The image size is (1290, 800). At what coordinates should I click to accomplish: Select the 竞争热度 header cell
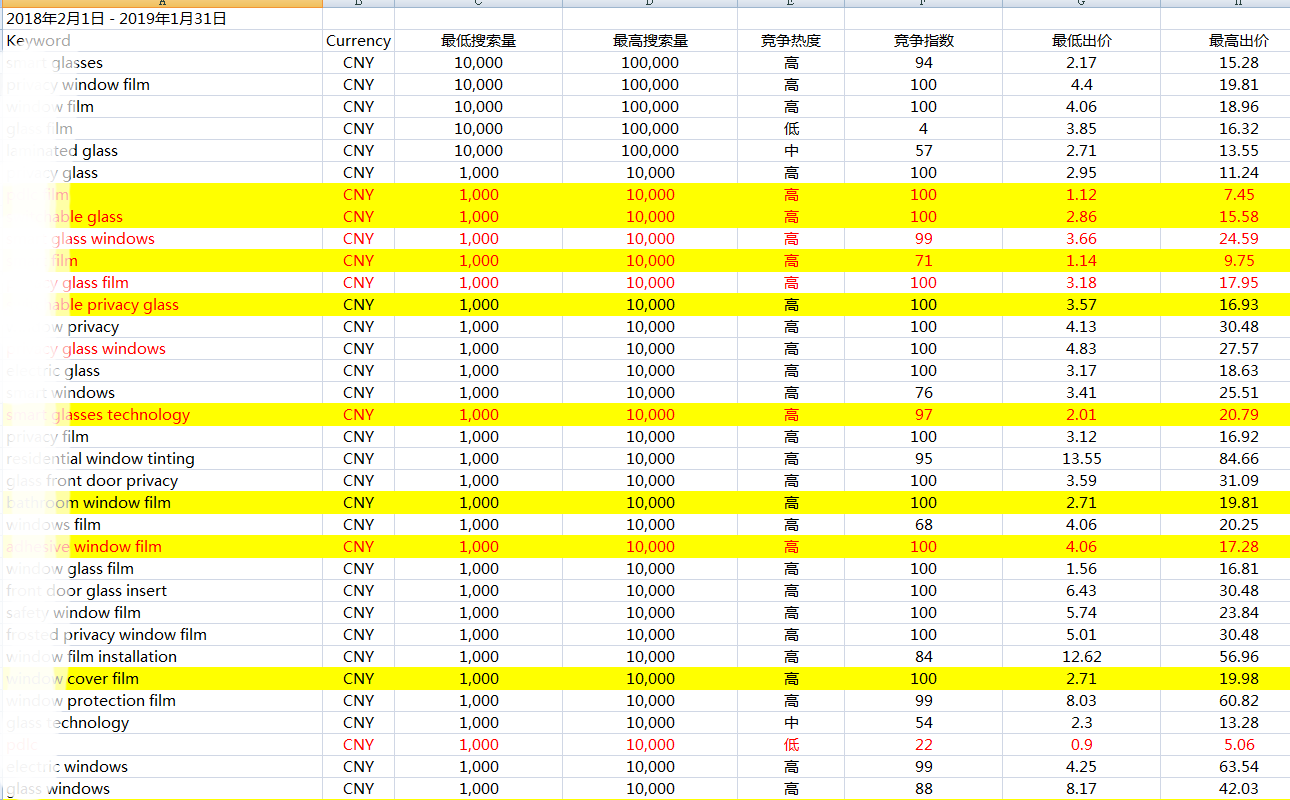coord(791,41)
